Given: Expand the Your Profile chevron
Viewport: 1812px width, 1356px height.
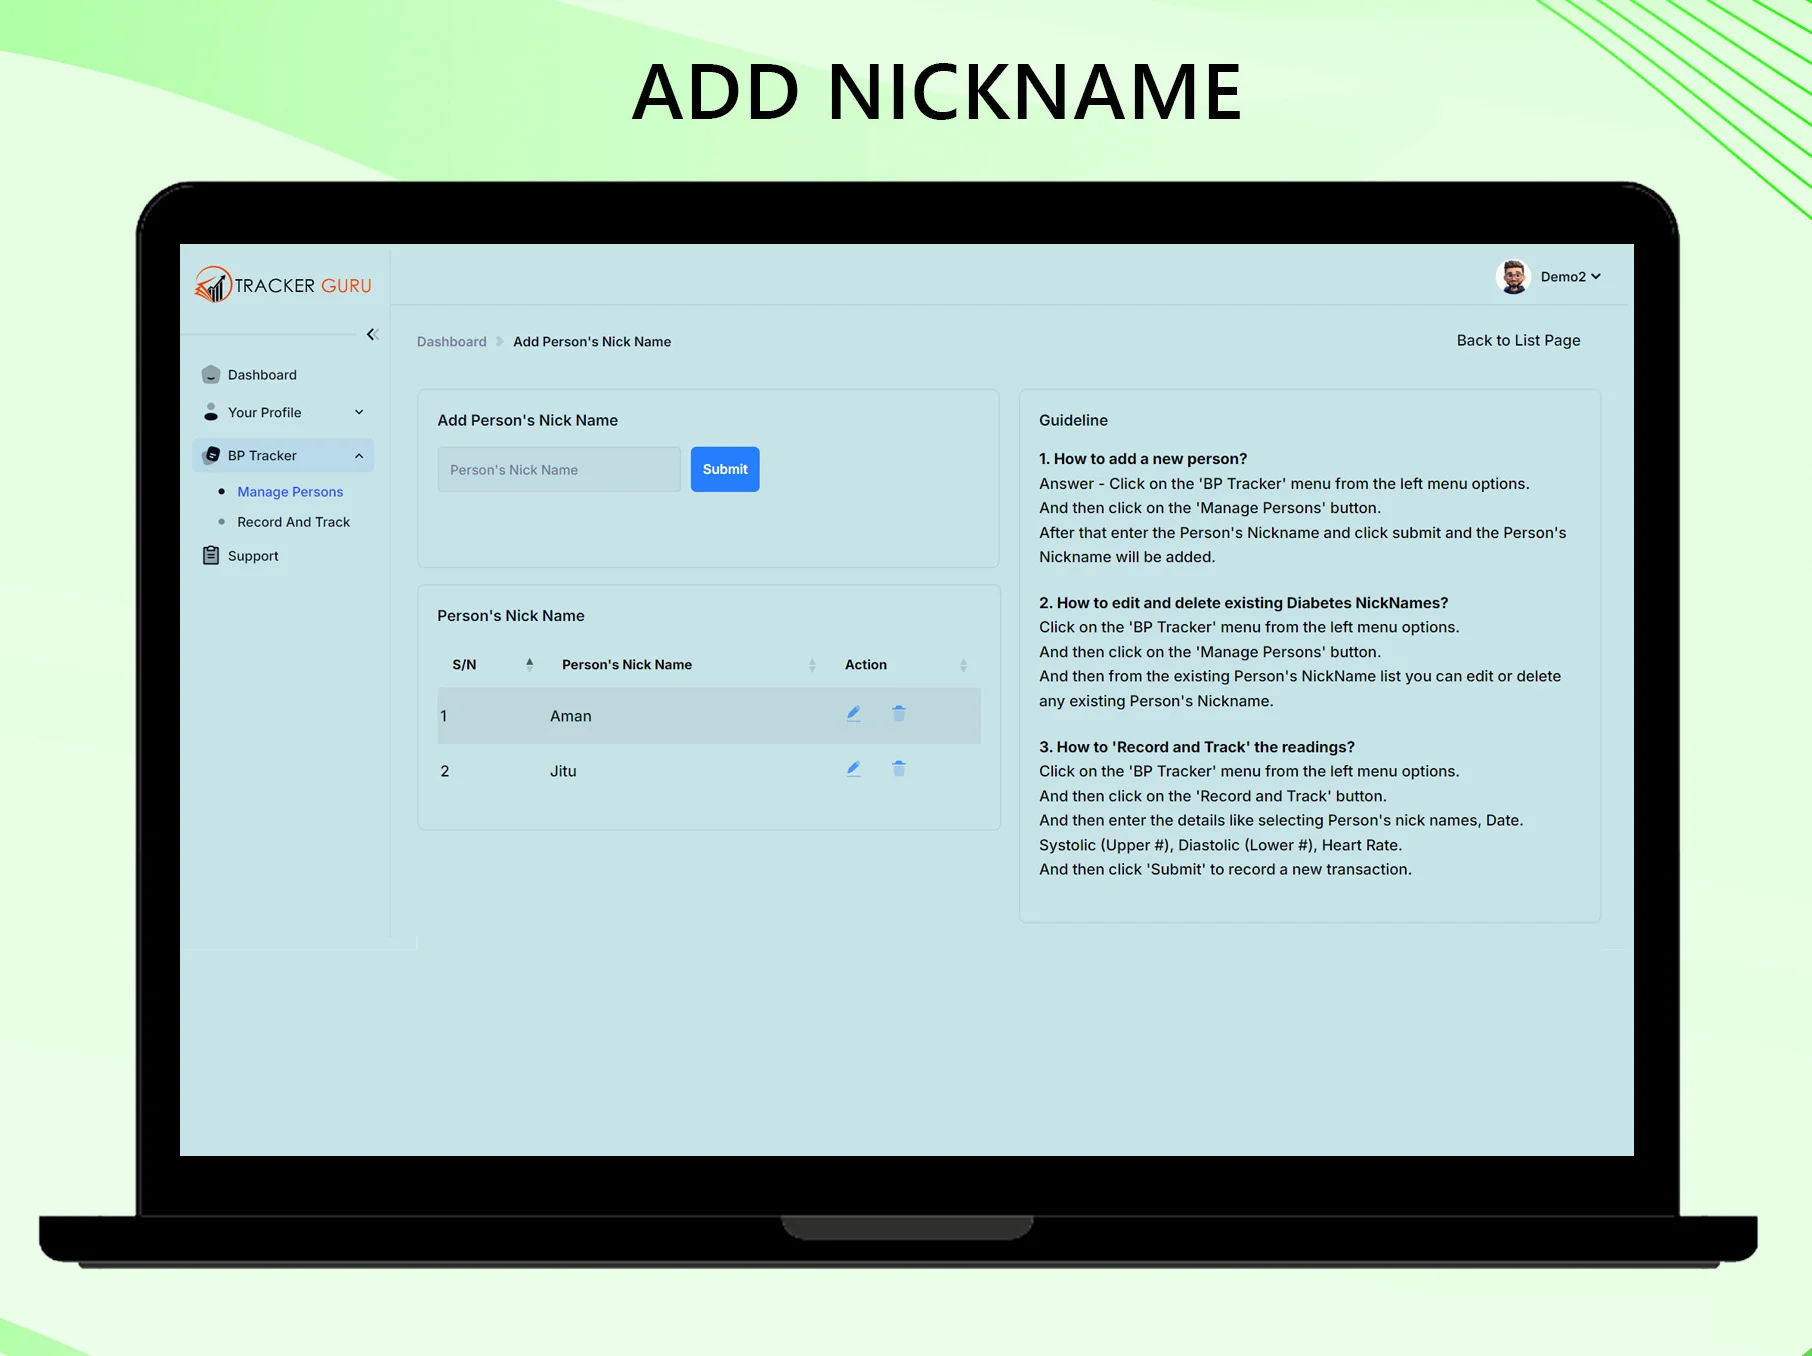Looking at the screenshot, I should pos(359,412).
